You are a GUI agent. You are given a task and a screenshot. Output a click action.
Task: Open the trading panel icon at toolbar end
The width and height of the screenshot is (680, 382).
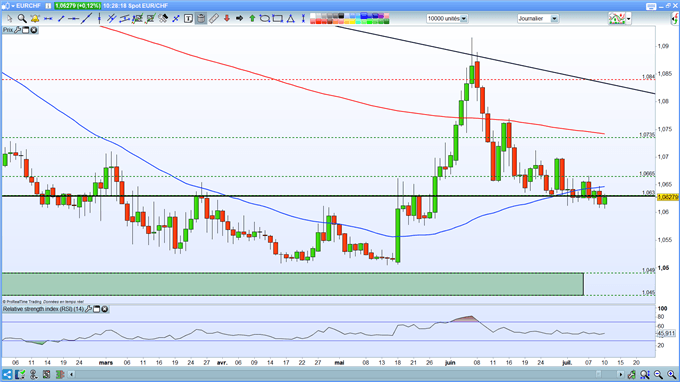[675, 19]
